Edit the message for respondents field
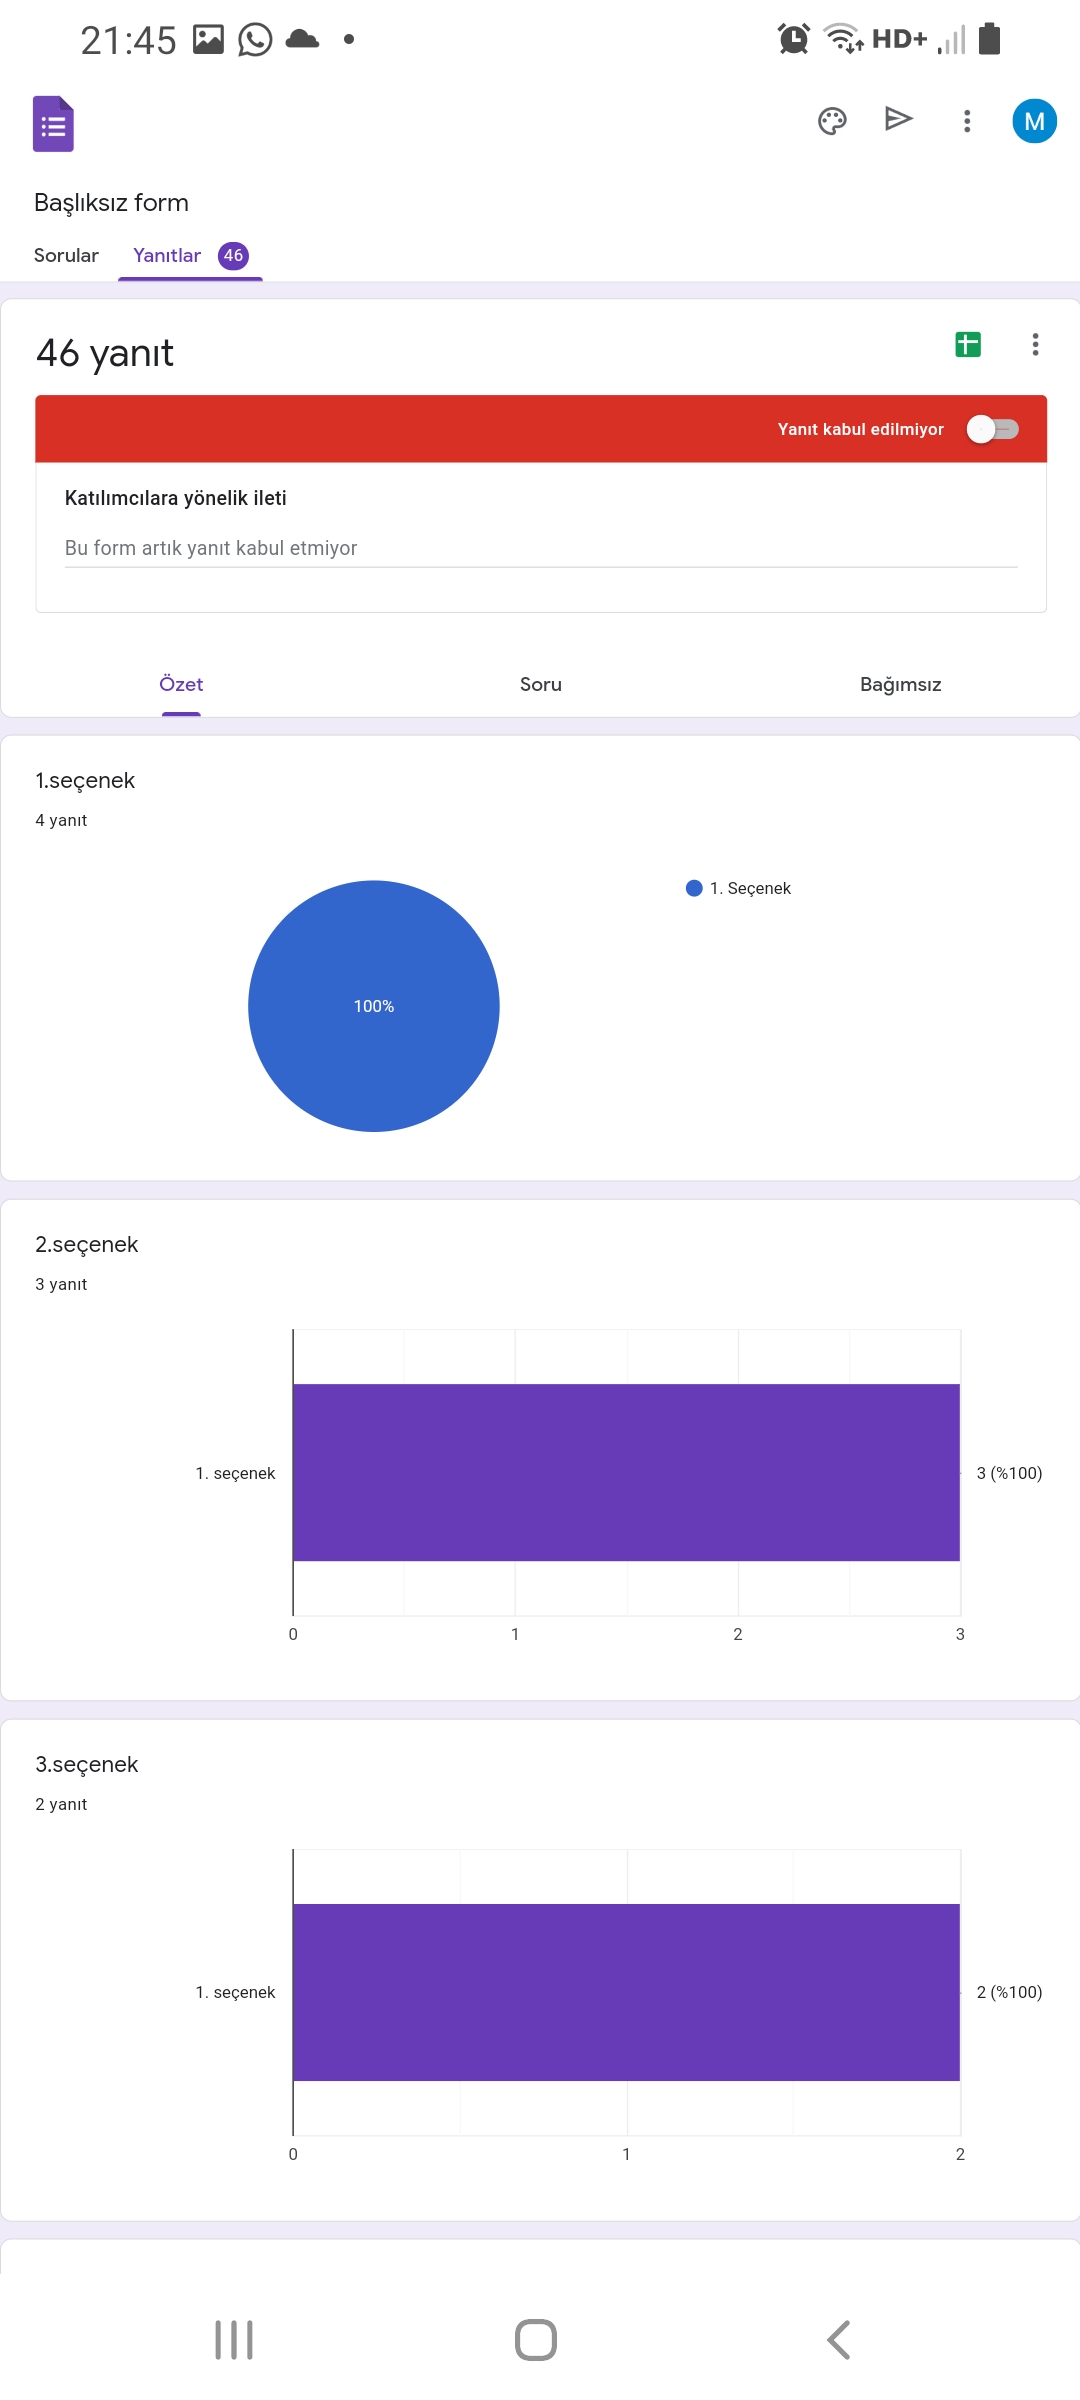Viewport: 1080px width, 2400px height. (540, 548)
